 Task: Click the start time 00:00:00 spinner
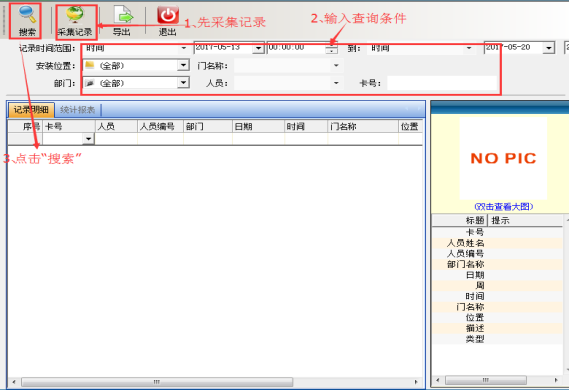click(x=331, y=48)
